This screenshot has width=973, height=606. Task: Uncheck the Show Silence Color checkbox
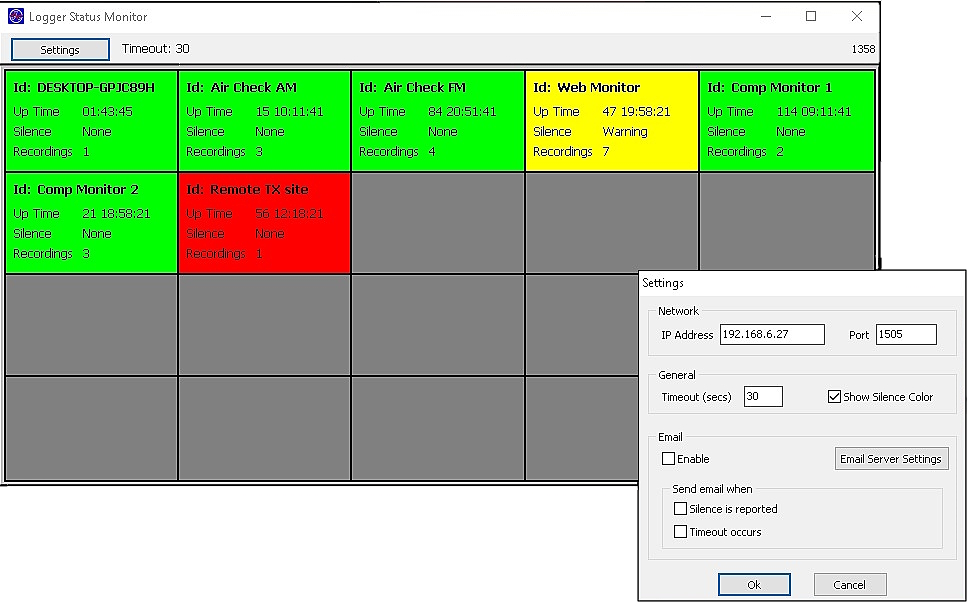pos(834,396)
